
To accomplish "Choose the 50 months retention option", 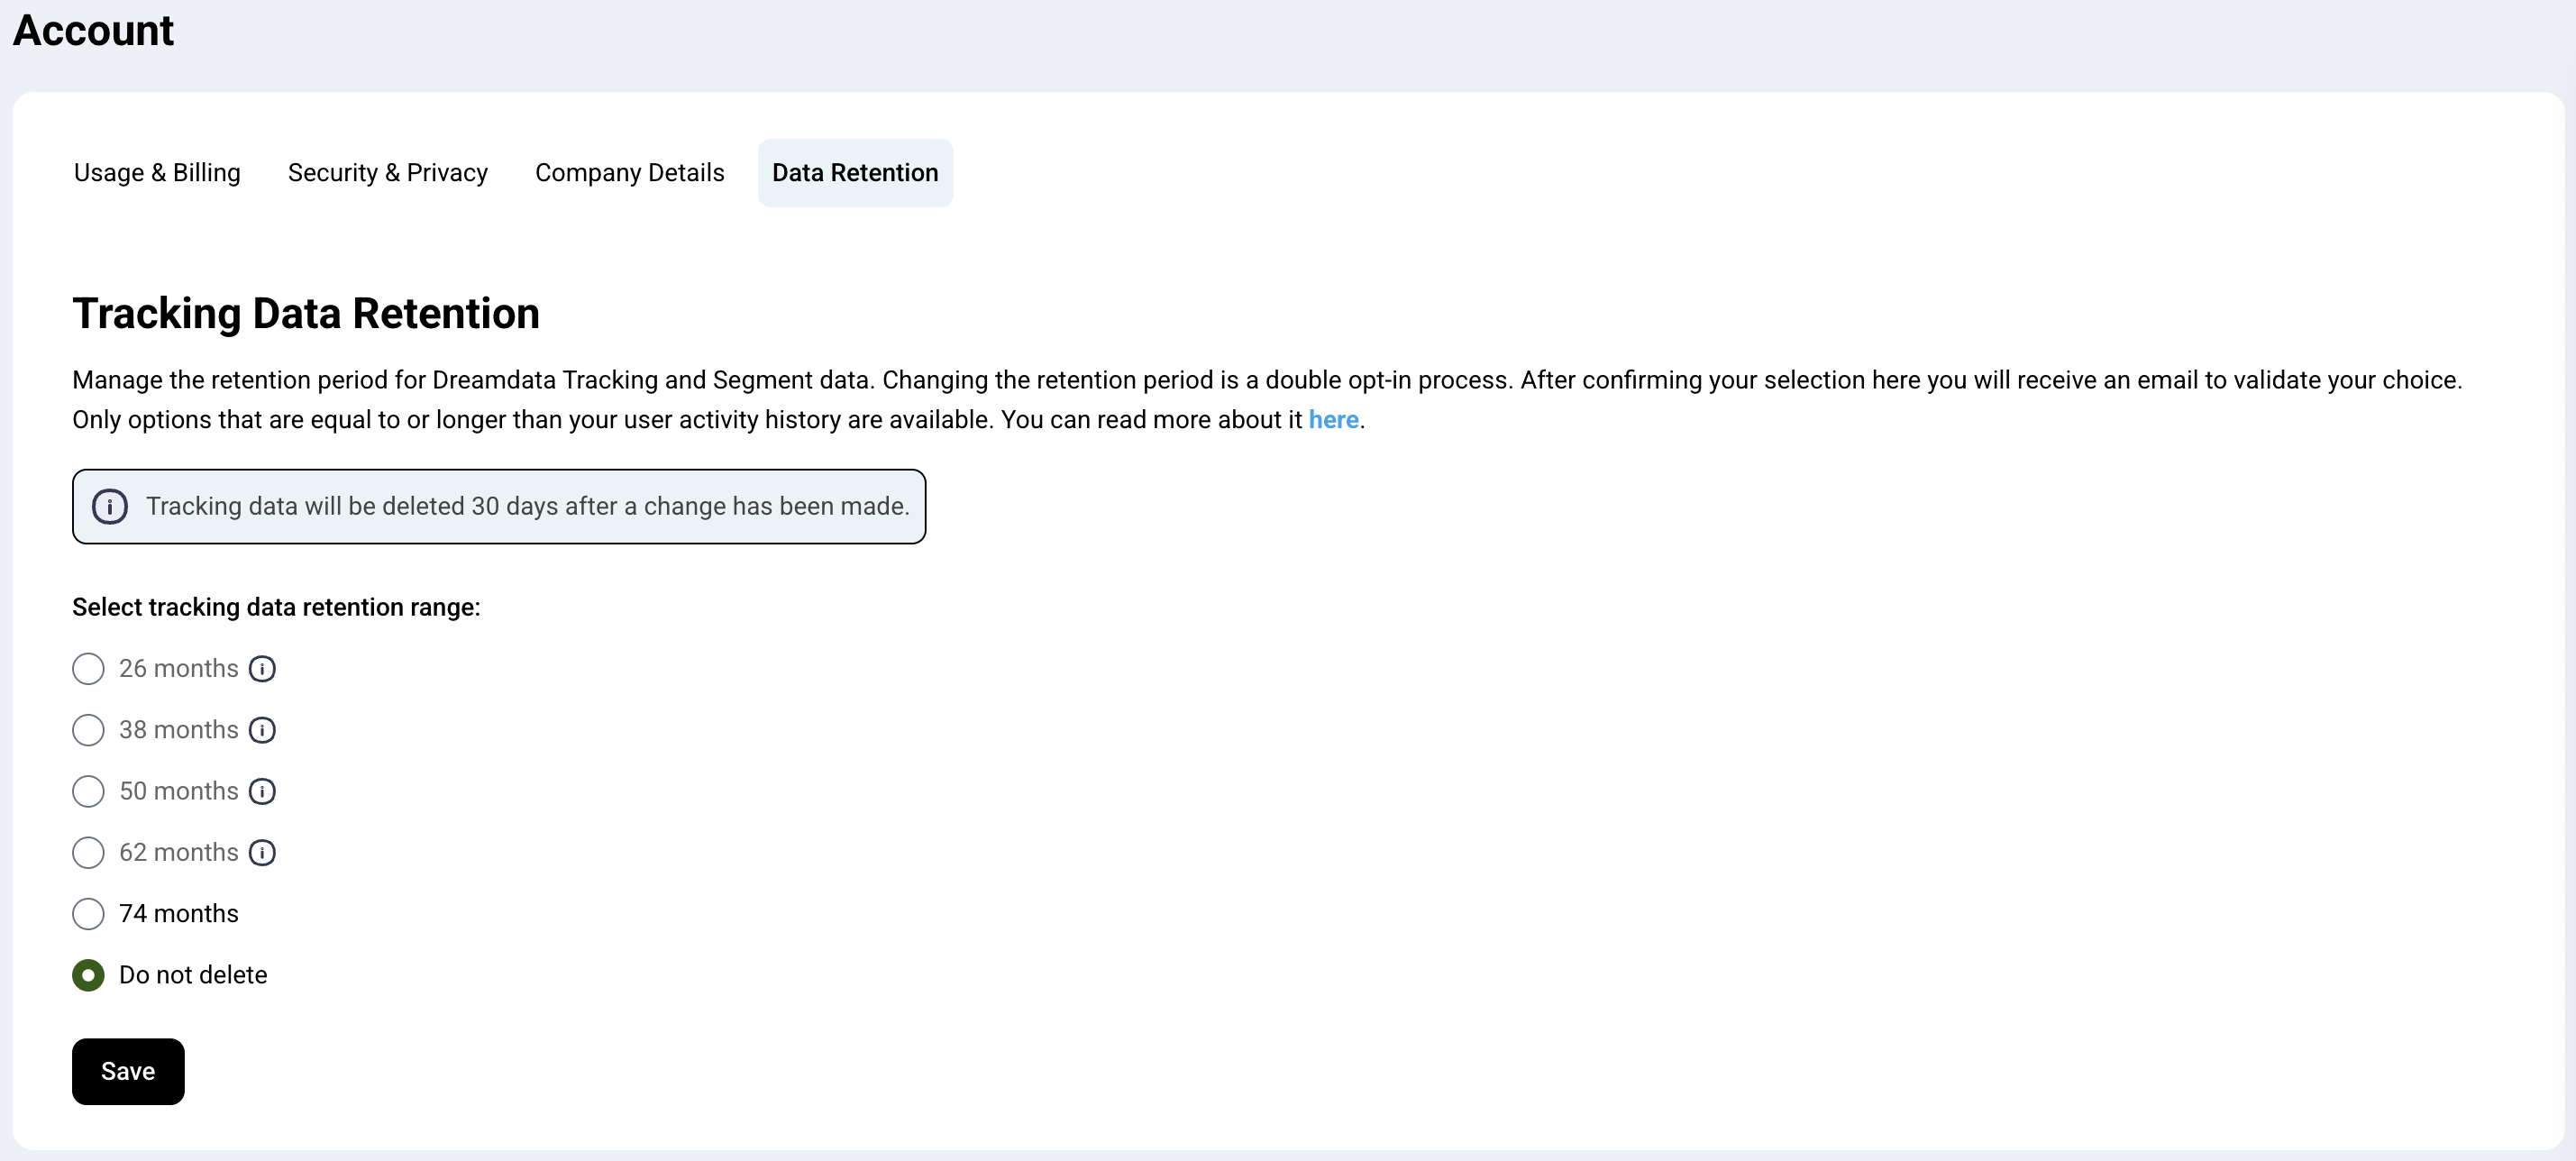I will pos(88,791).
